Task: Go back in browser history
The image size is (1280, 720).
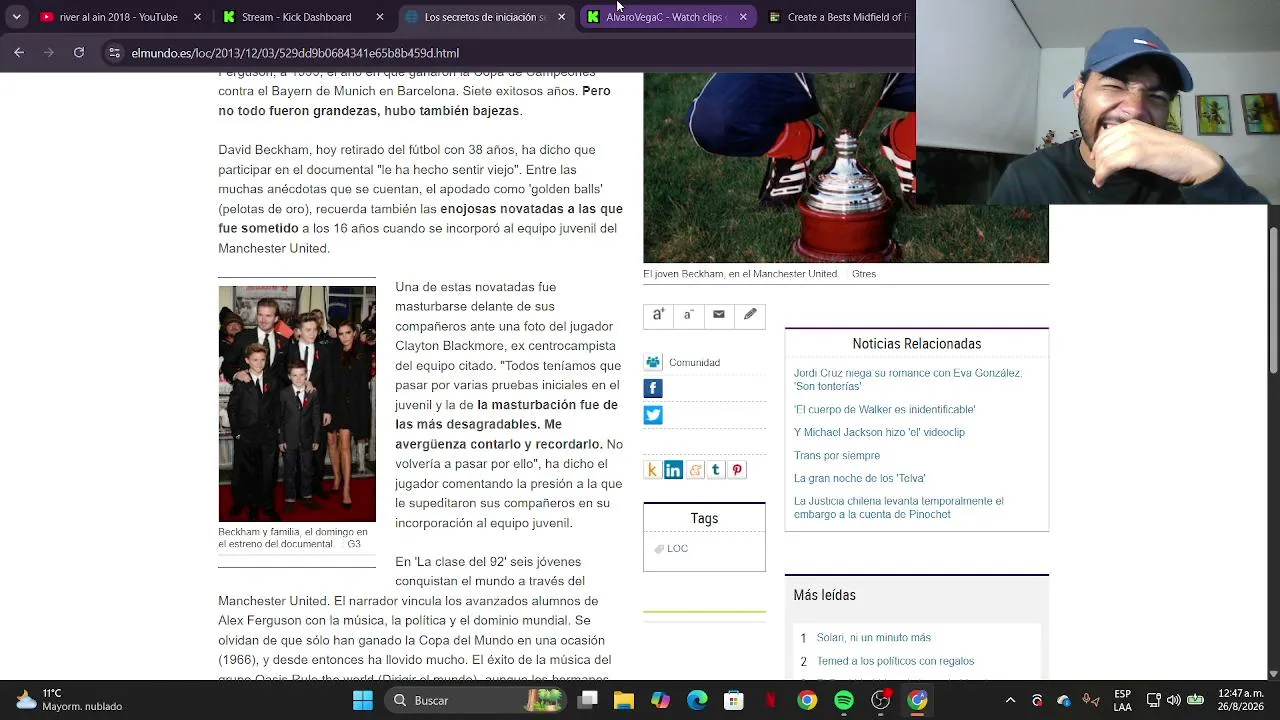Action: click(19, 53)
